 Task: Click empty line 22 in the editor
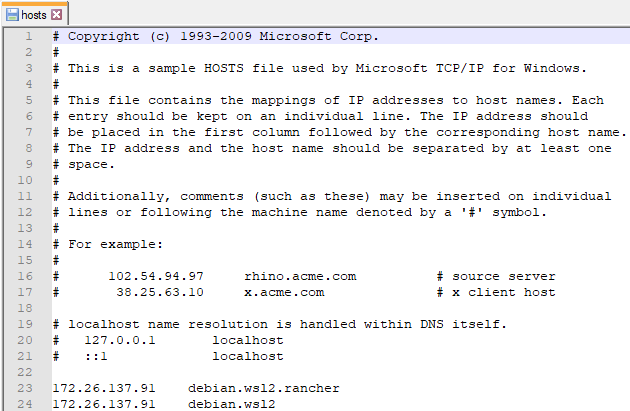coord(341,372)
